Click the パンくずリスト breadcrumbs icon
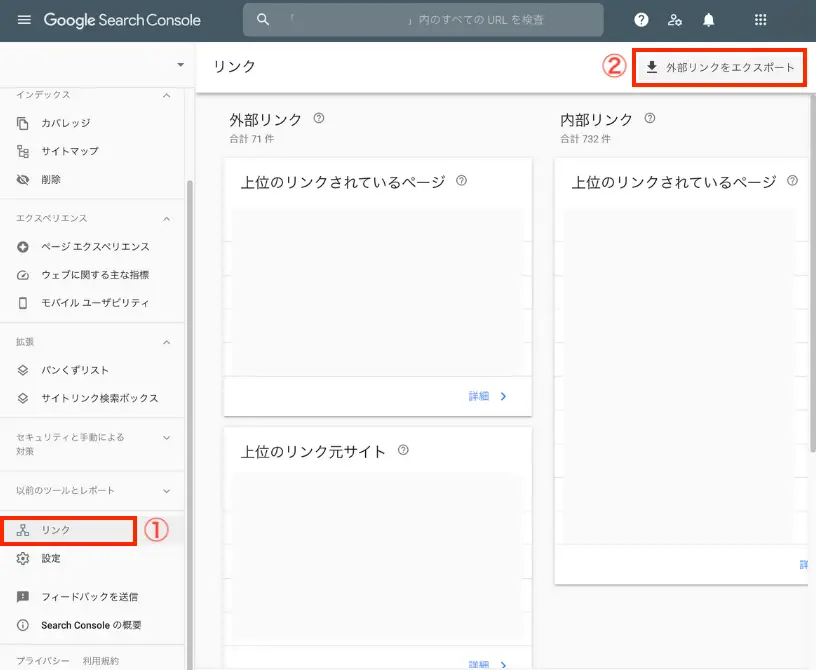The width and height of the screenshot is (816, 670). [x=23, y=369]
